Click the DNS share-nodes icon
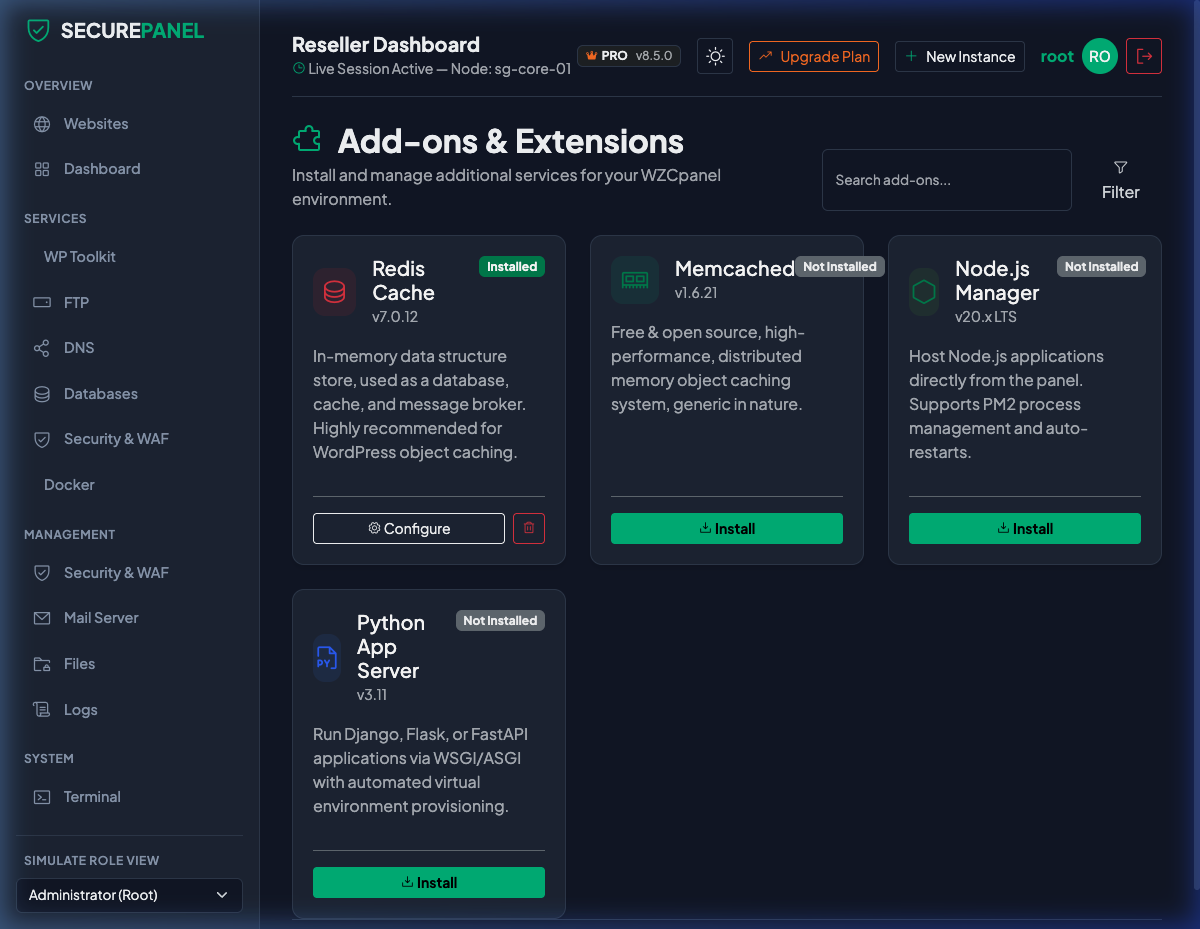The width and height of the screenshot is (1200, 929). [x=42, y=348]
